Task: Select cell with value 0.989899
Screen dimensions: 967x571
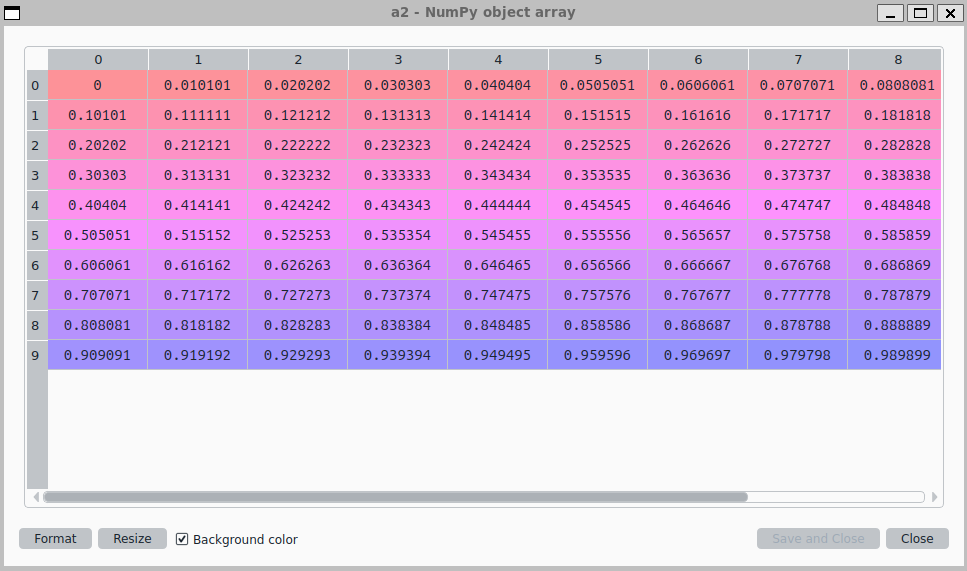Action: [895, 355]
